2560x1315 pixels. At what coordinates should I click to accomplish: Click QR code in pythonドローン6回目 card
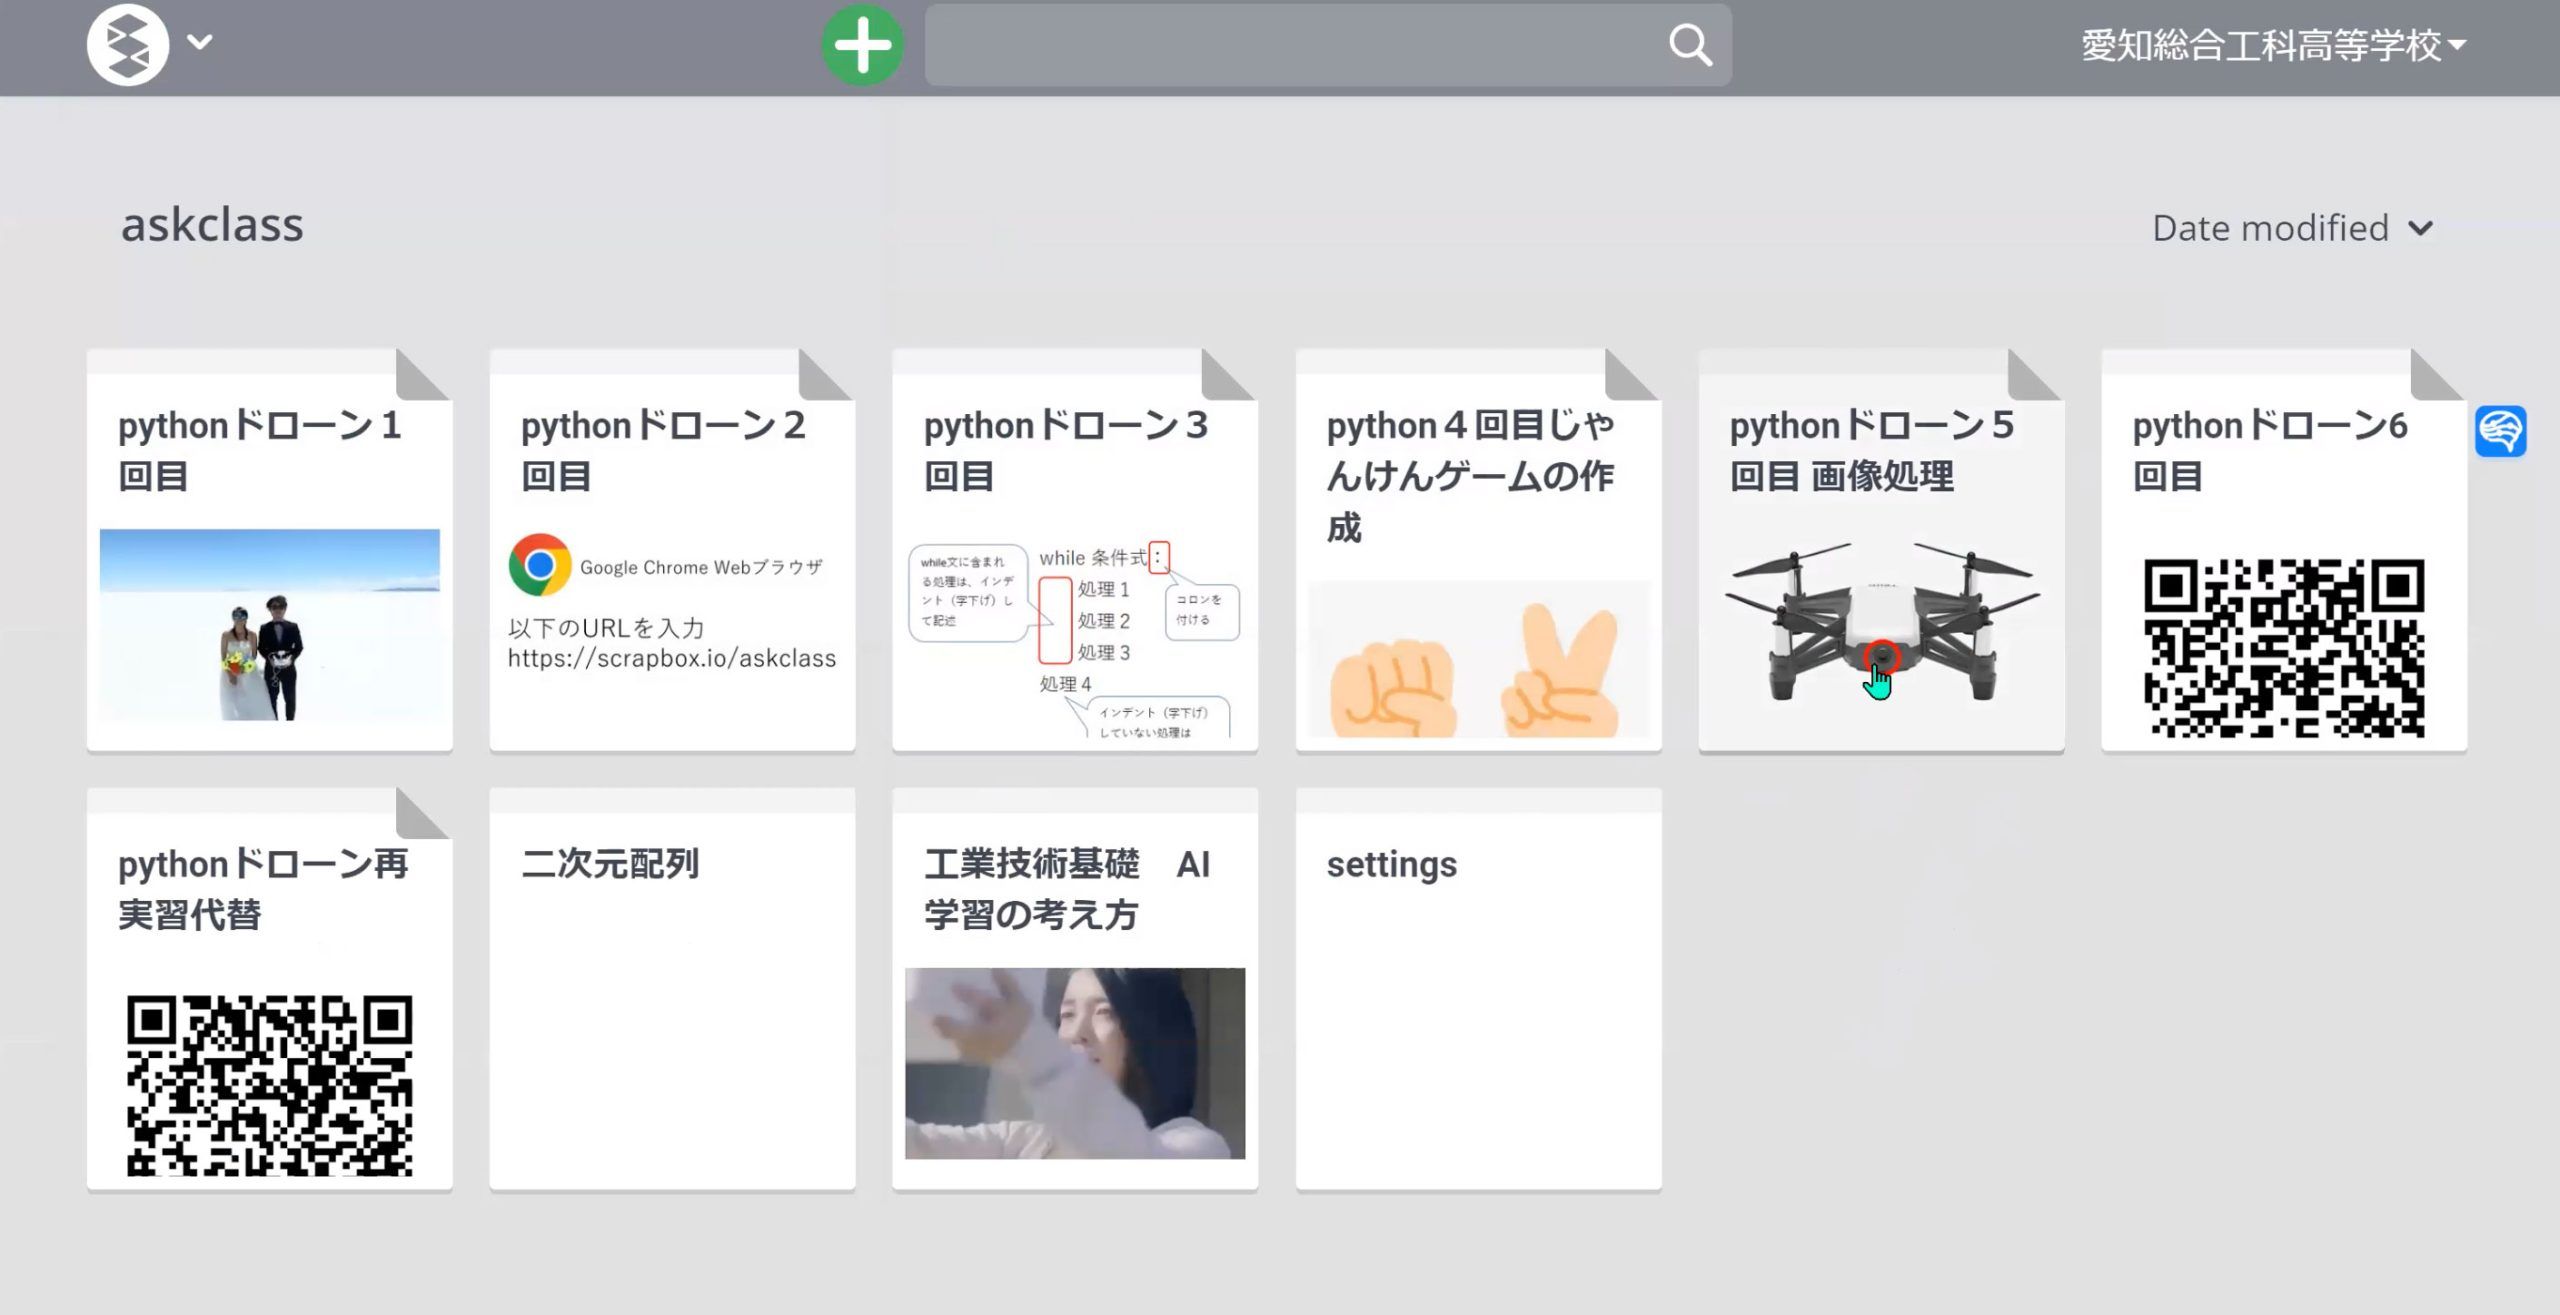tap(2284, 648)
